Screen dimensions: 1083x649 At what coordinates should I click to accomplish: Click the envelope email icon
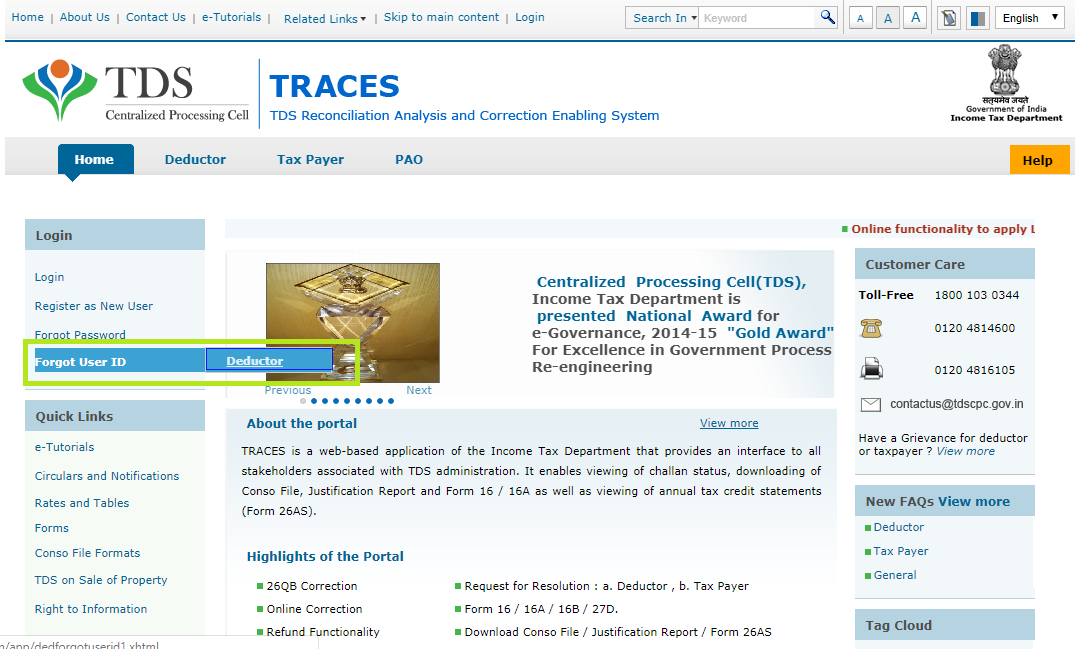(870, 405)
